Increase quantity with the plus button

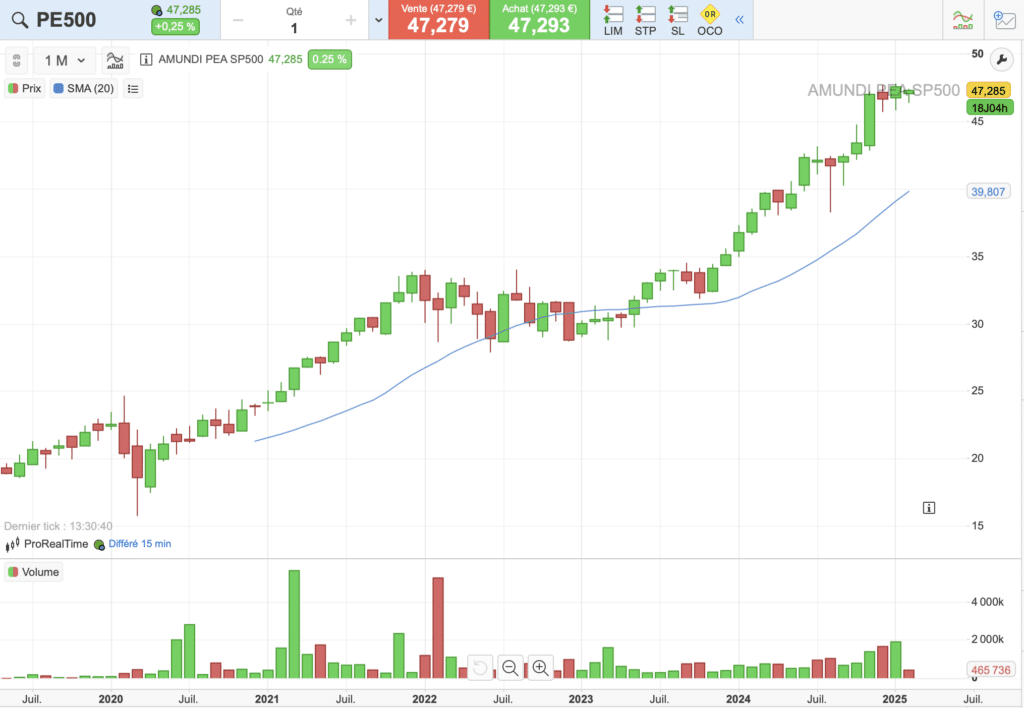click(x=351, y=20)
